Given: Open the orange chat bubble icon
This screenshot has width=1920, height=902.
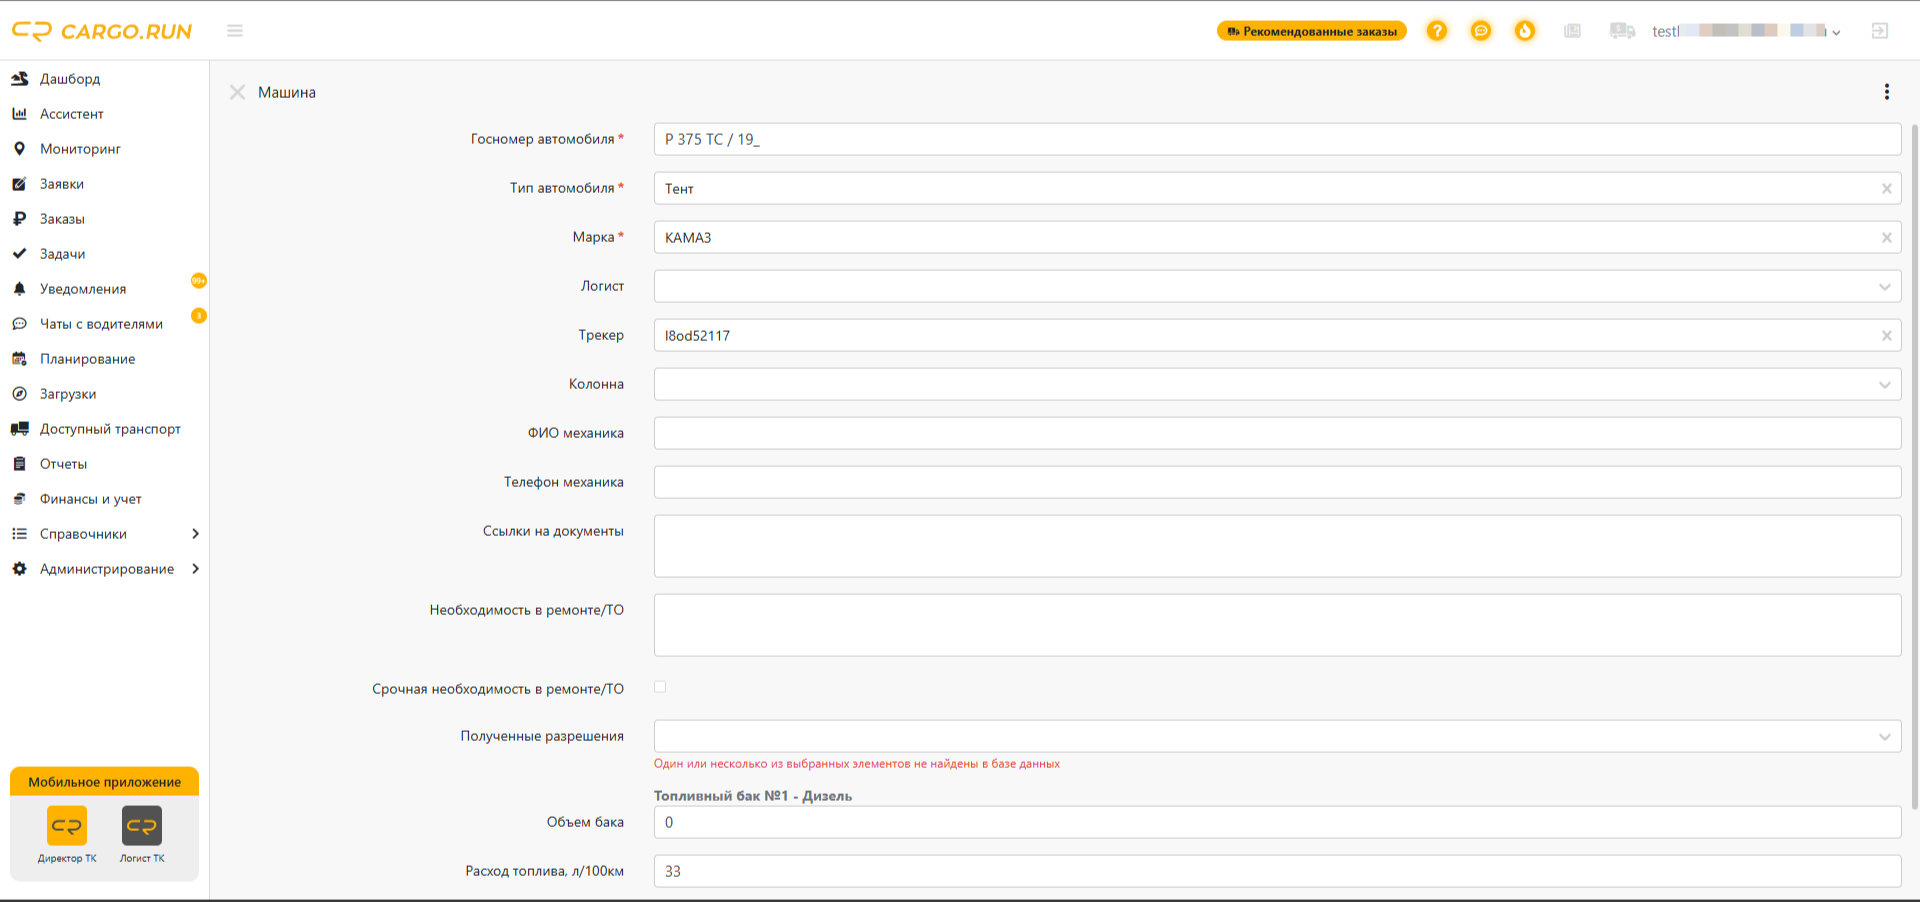Looking at the screenshot, I should pyautogui.click(x=1481, y=31).
